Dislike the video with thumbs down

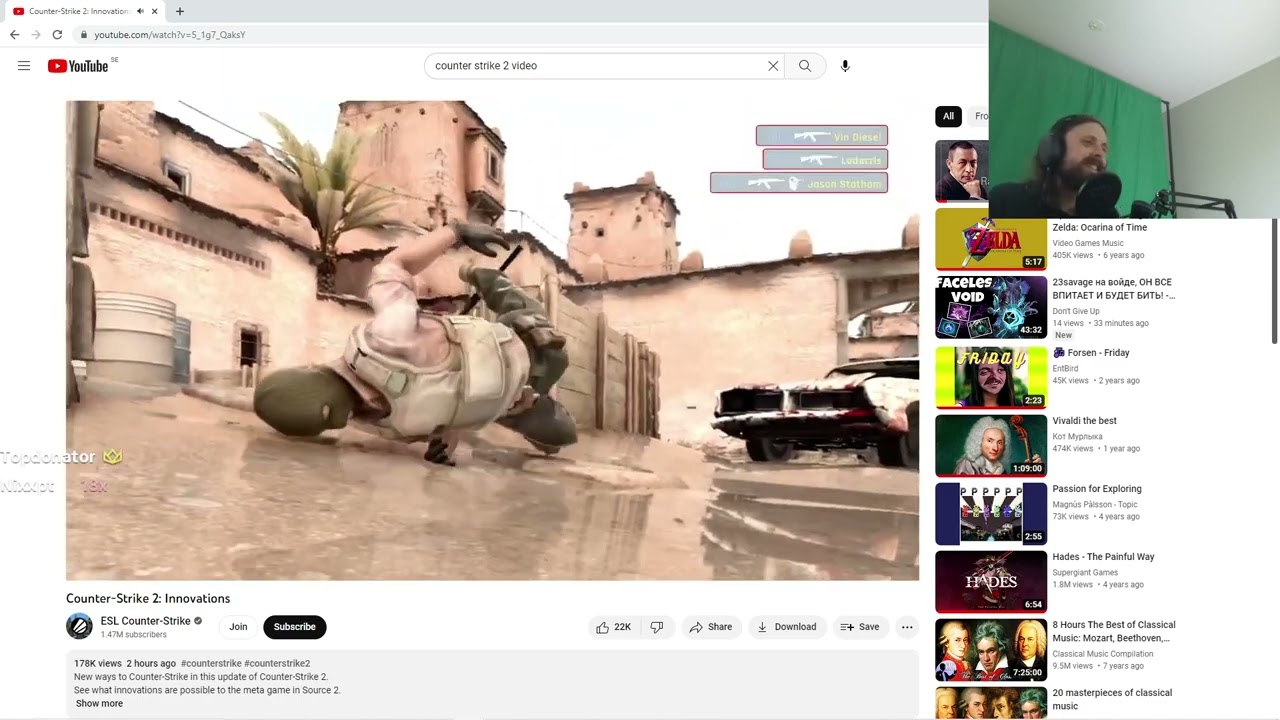coord(657,627)
